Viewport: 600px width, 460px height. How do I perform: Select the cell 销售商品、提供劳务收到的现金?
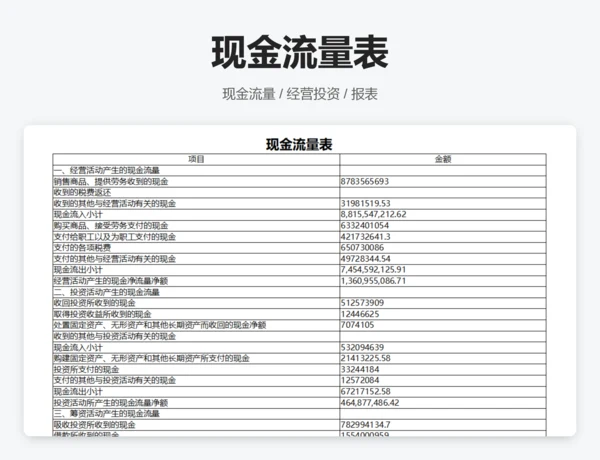click(x=196, y=181)
